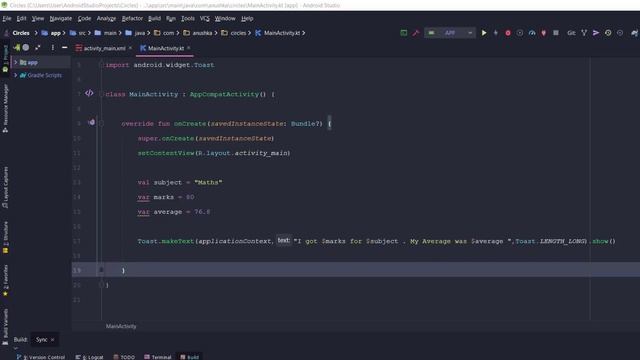Run the app with the green play button
This screenshot has height=360, width=640.
click(484, 33)
